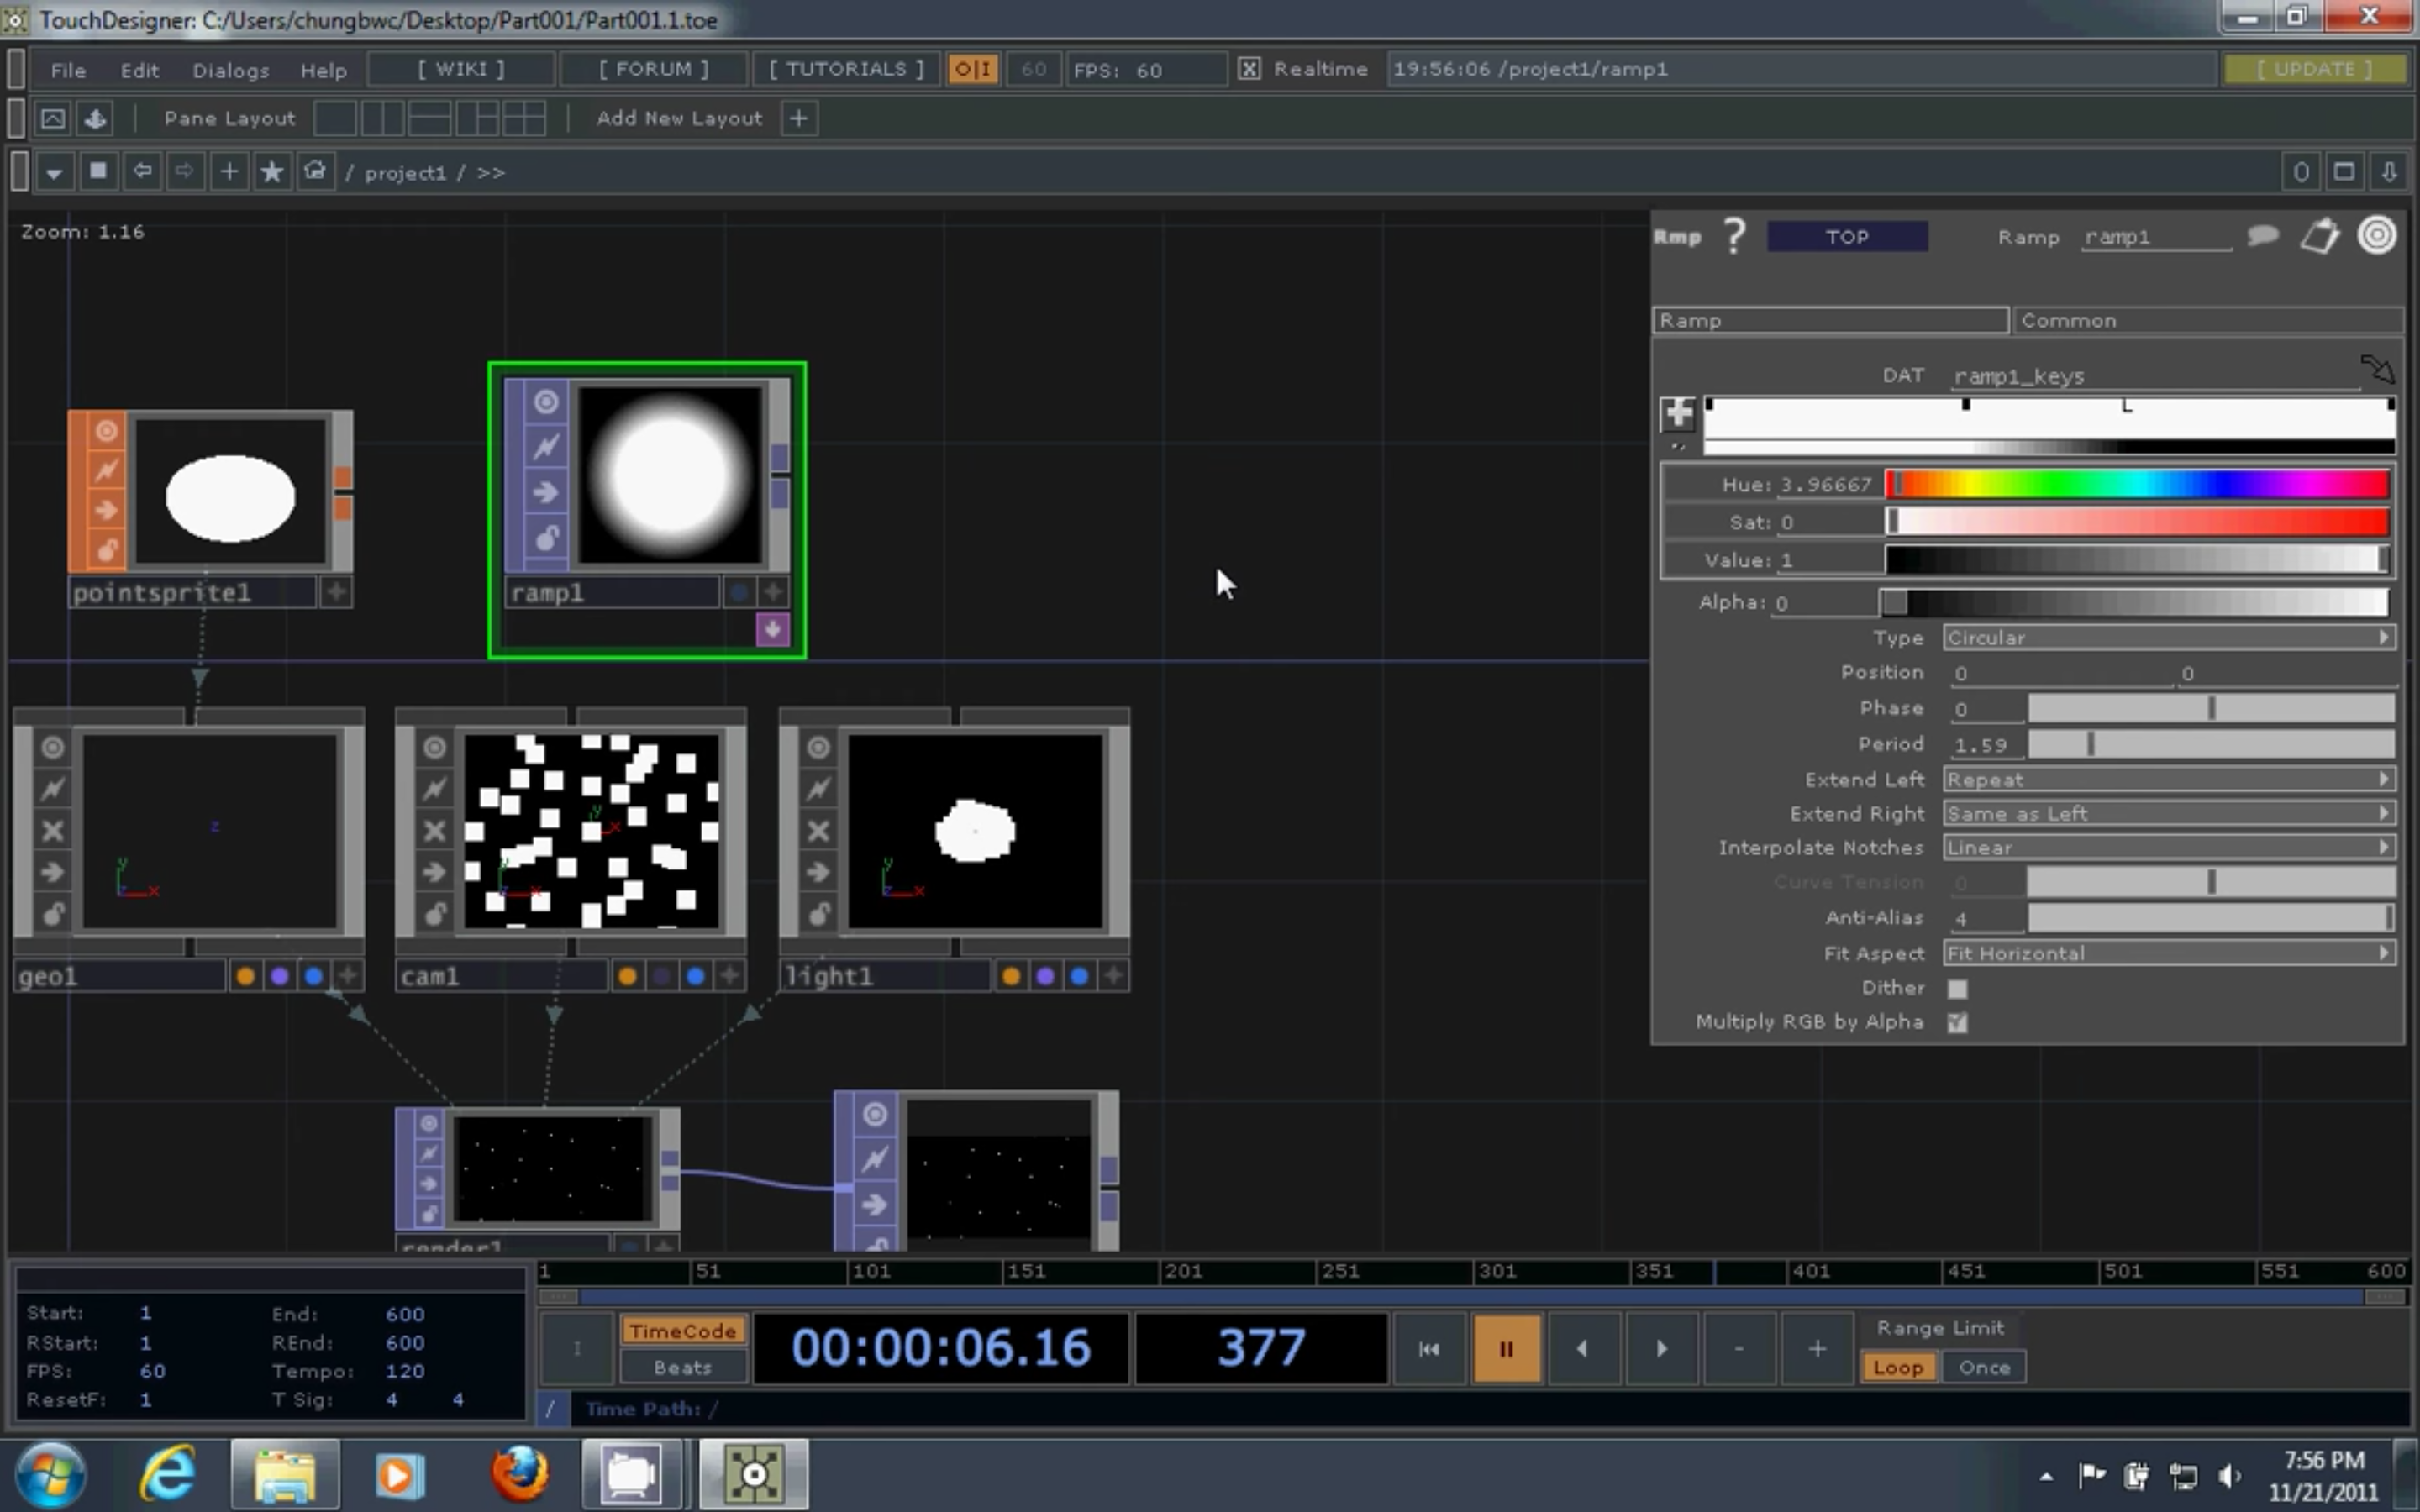Pause playback with the orange pause button
Viewport: 2420px width, 1512px height.
(x=1506, y=1348)
